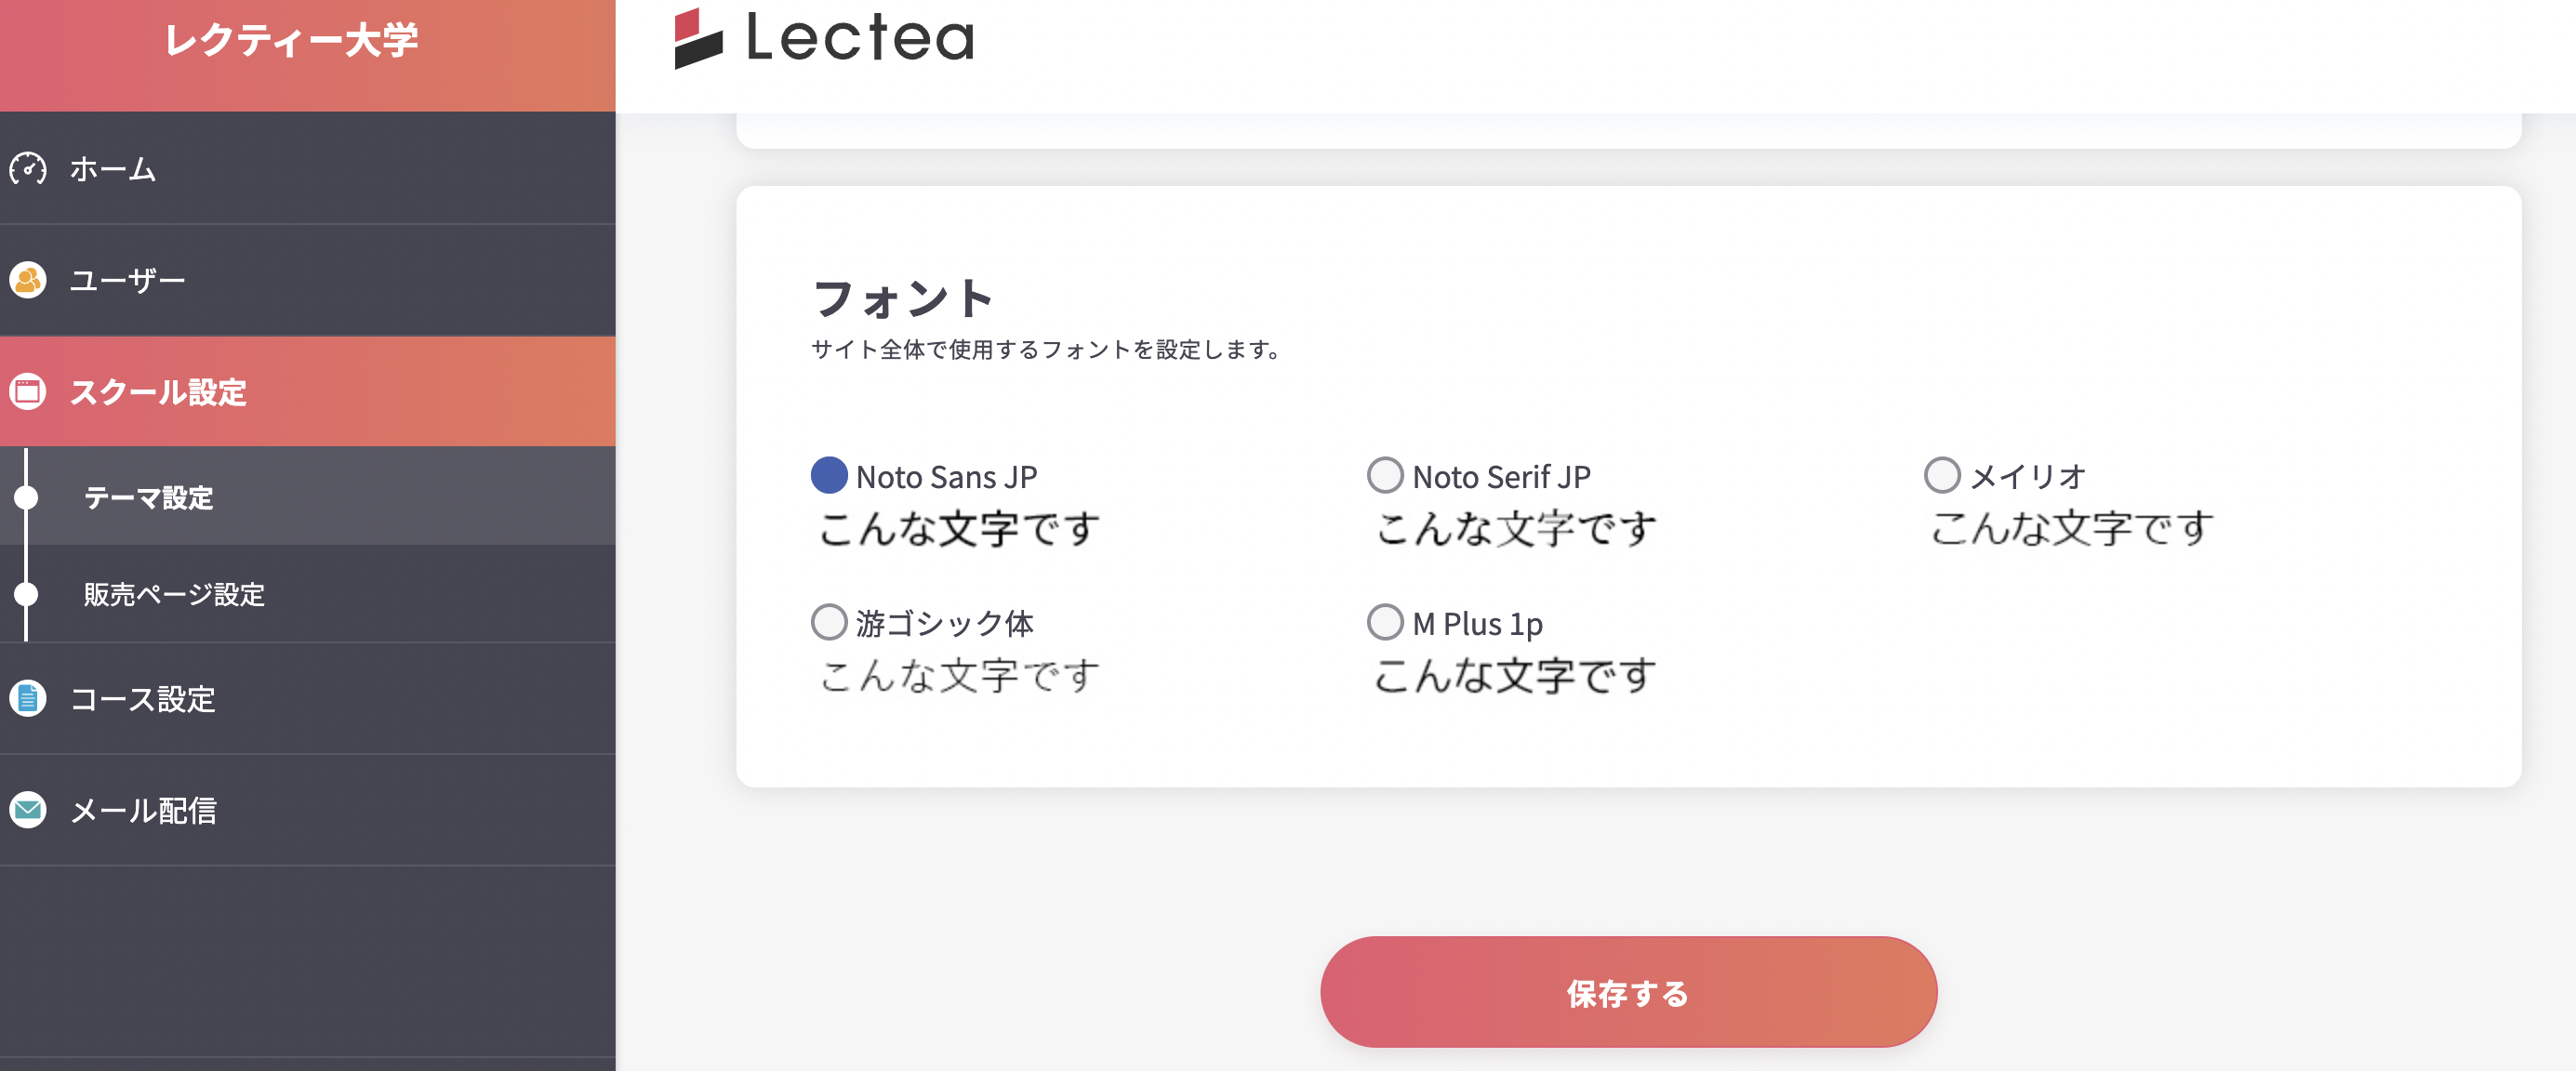Go to the ホーム menu item
Image resolution: width=2576 pixels, height=1071 pixels.
coord(113,169)
